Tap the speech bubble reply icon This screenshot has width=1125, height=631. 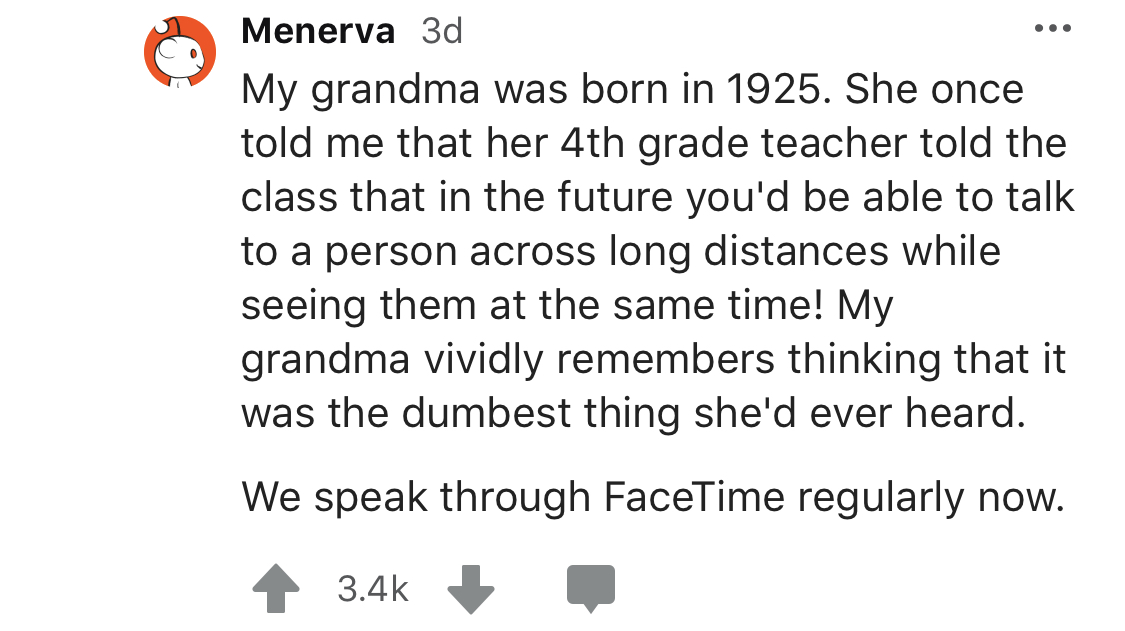coord(590,589)
